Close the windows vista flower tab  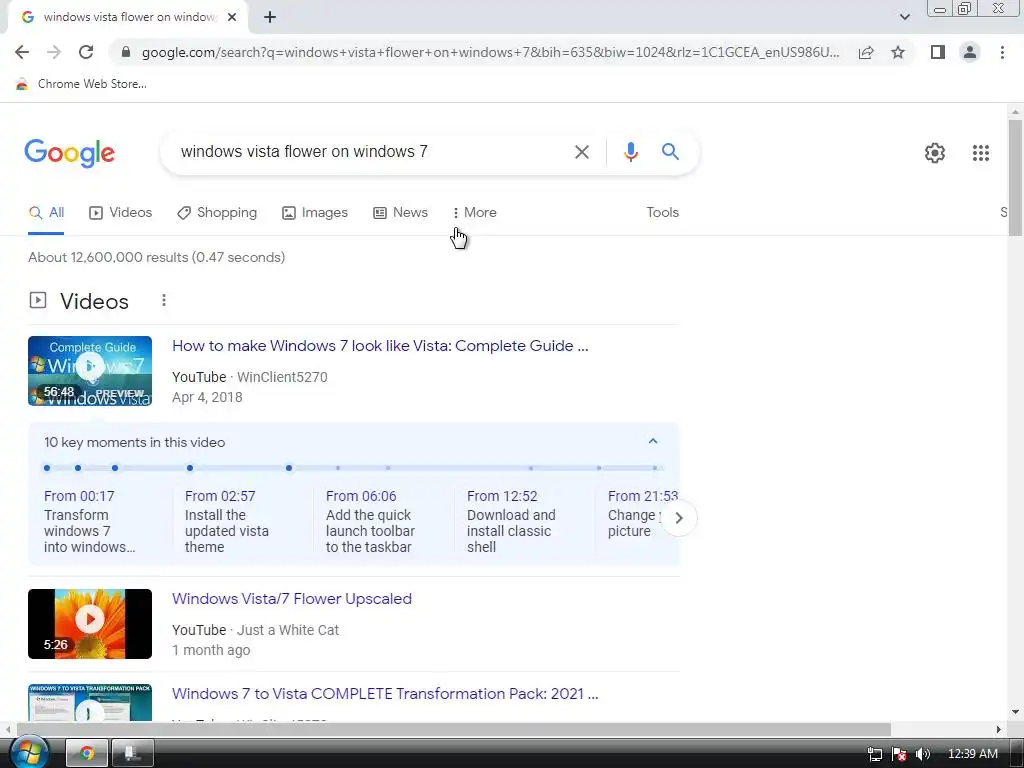click(x=232, y=18)
